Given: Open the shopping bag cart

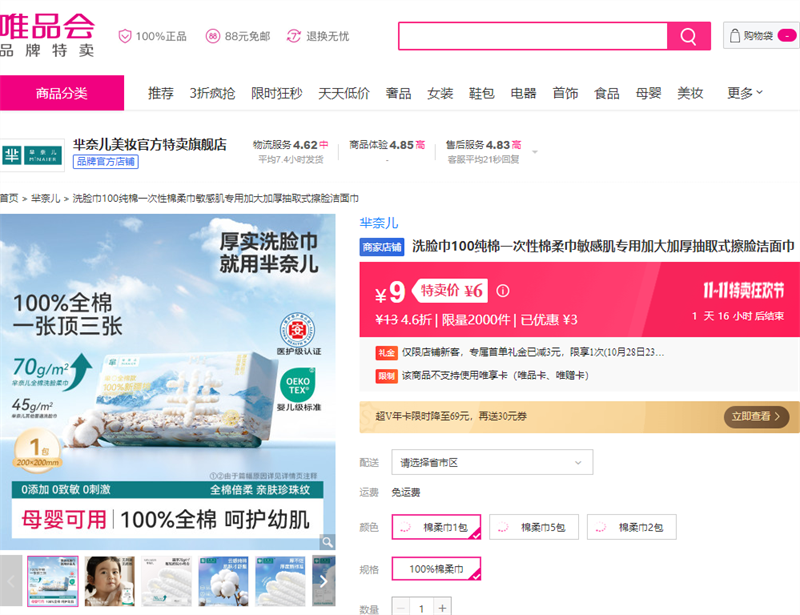Looking at the screenshot, I should (760, 36).
